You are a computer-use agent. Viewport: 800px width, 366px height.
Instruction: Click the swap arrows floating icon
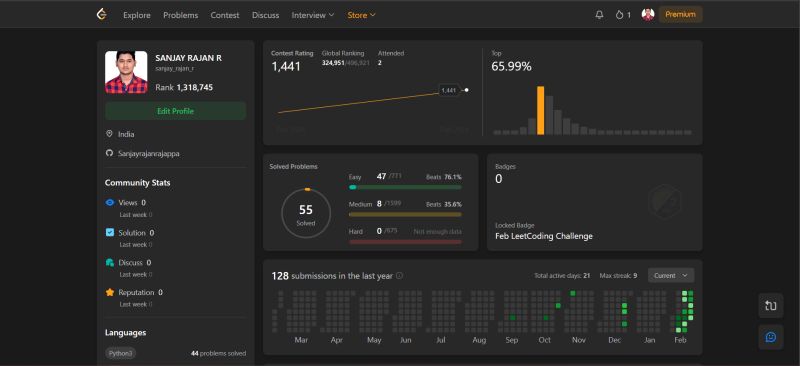pos(771,306)
